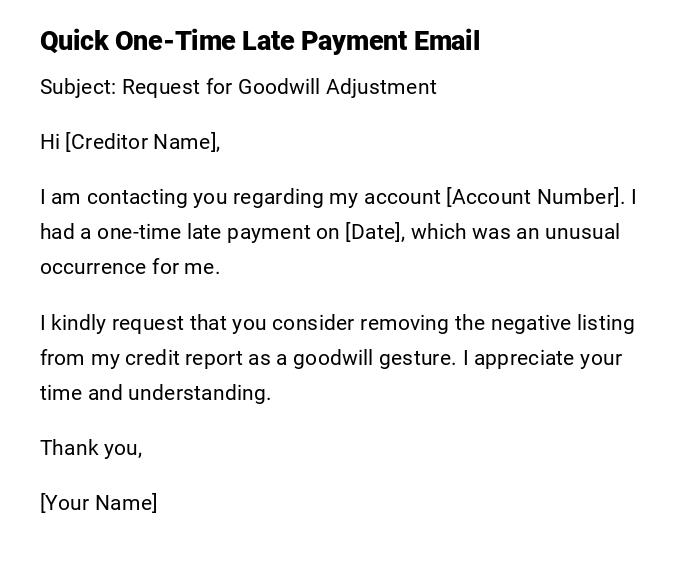The width and height of the screenshot is (700, 566).
Task: Click the words "unusual occurrence" in first paragraph
Action: tap(580, 232)
